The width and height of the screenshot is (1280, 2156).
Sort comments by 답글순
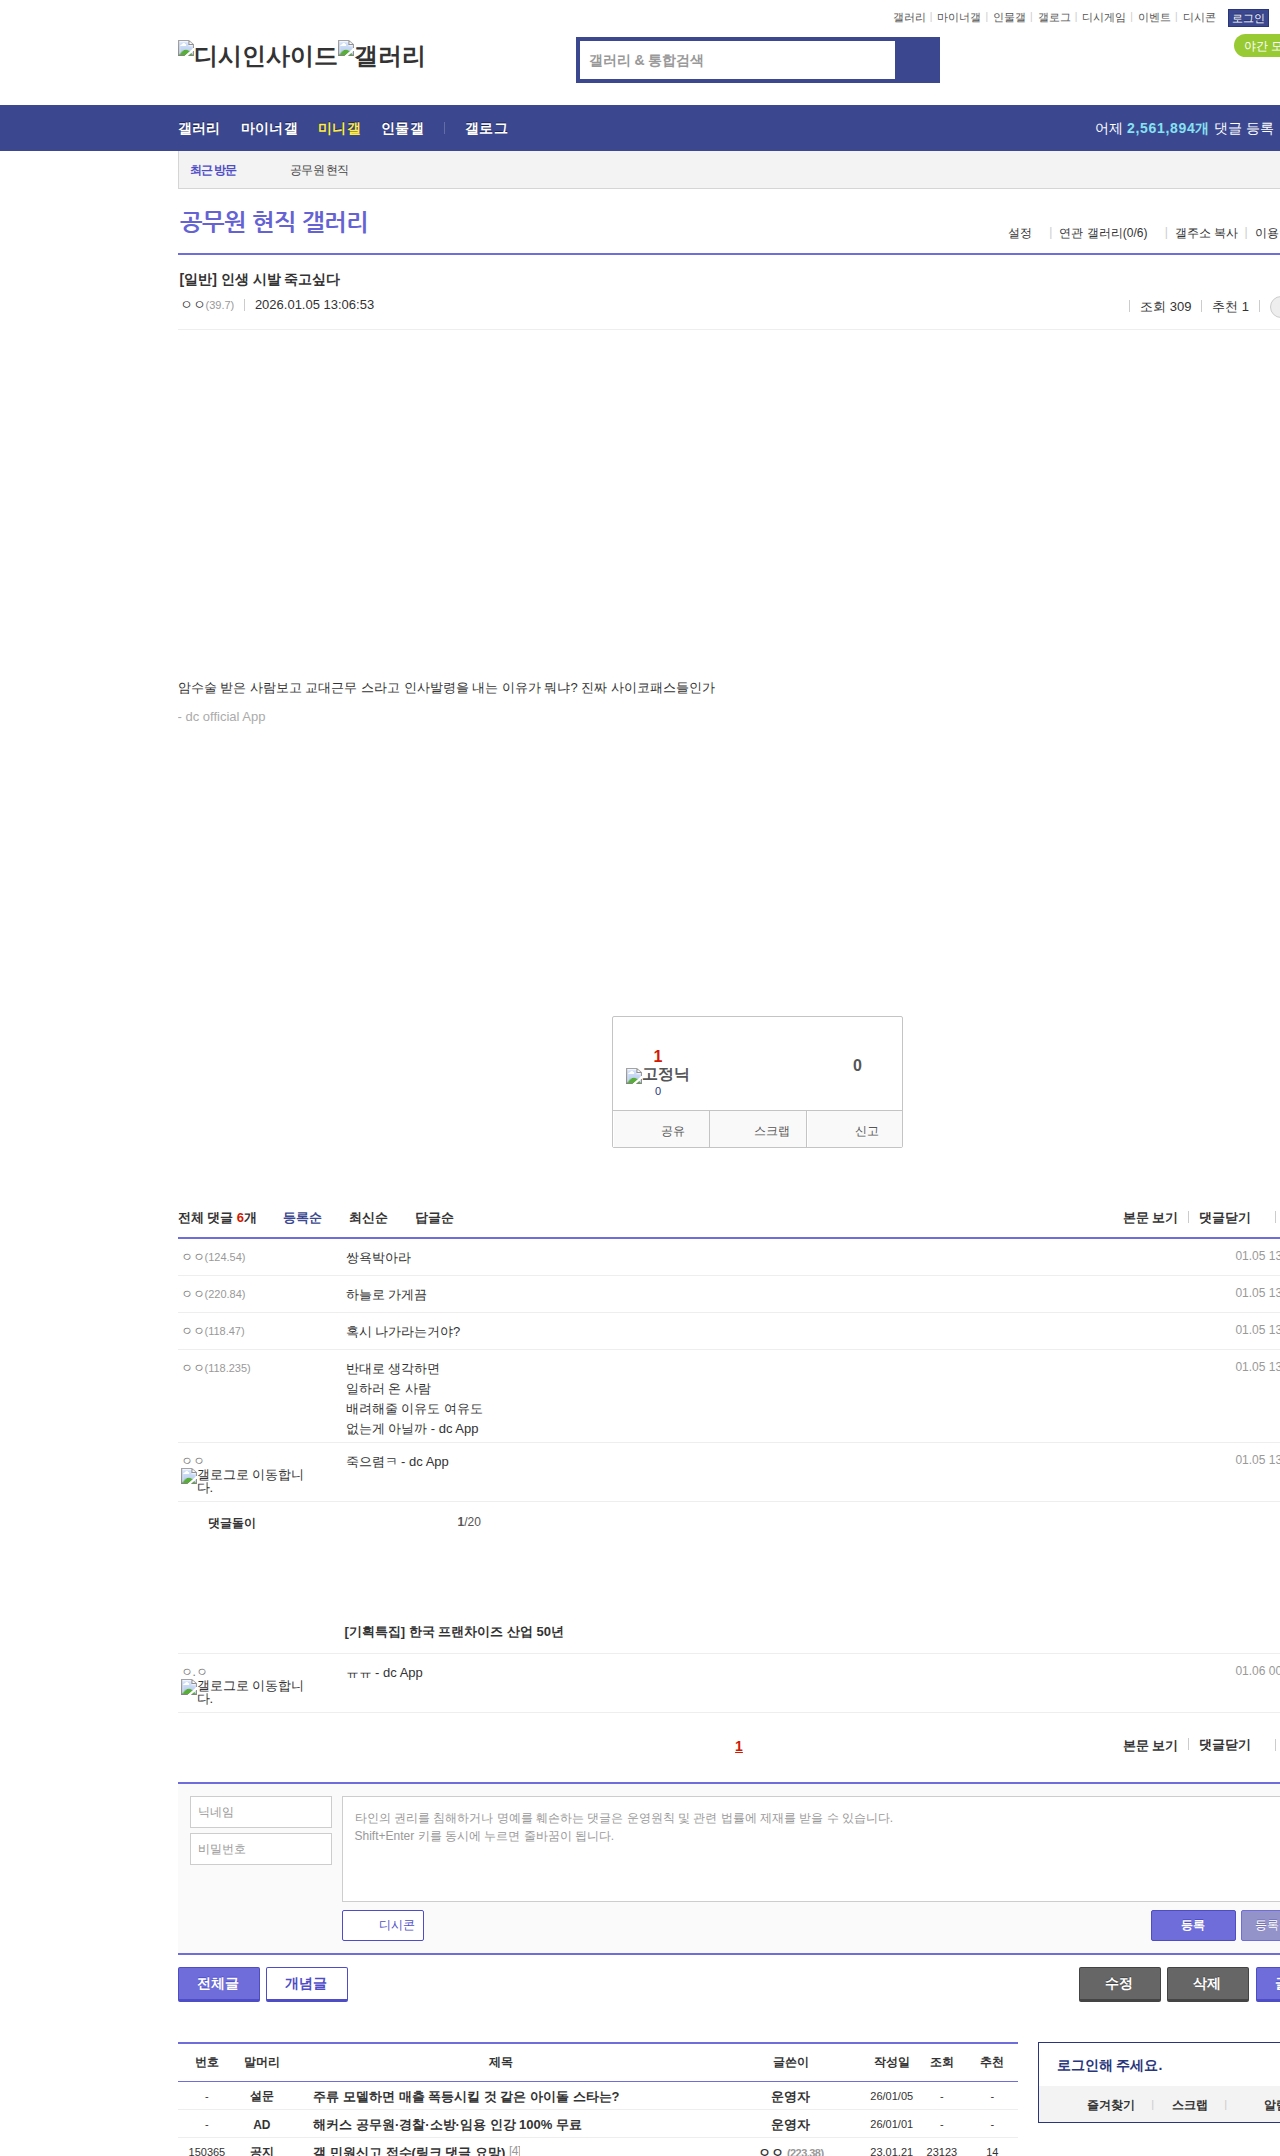click(x=434, y=1218)
